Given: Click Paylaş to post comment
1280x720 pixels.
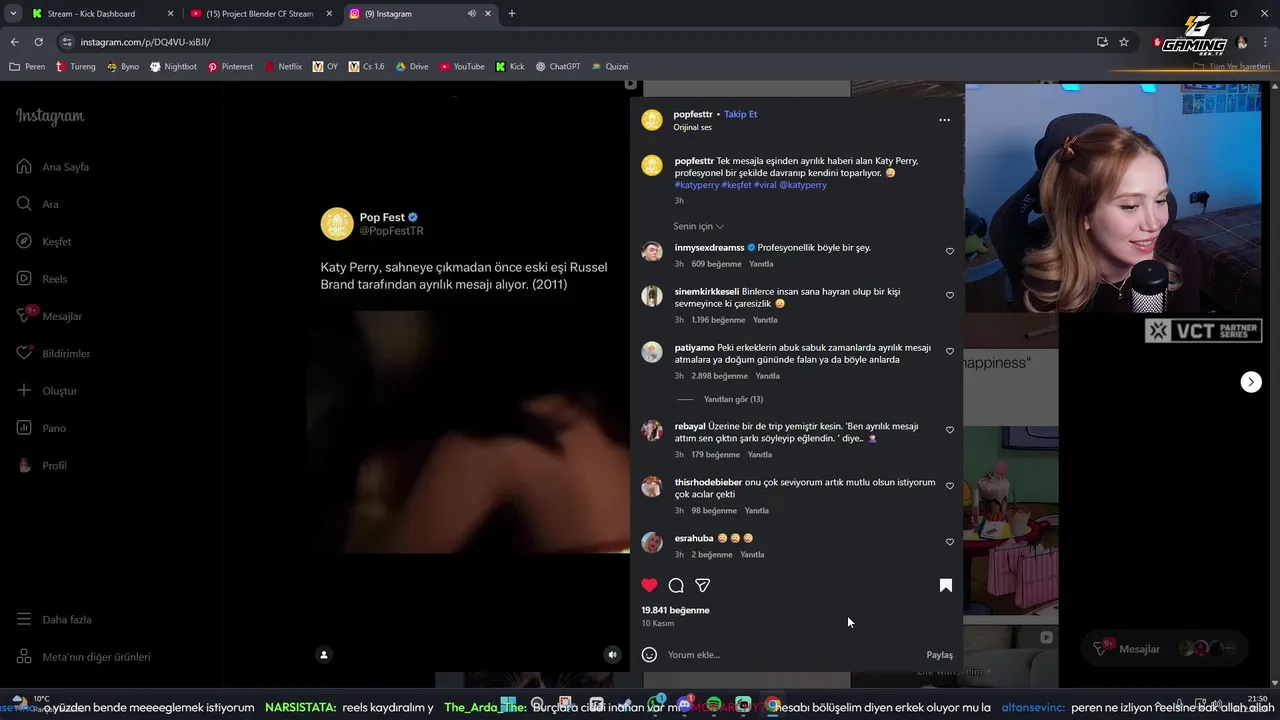Looking at the screenshot, I should click(x=940, y=655).
